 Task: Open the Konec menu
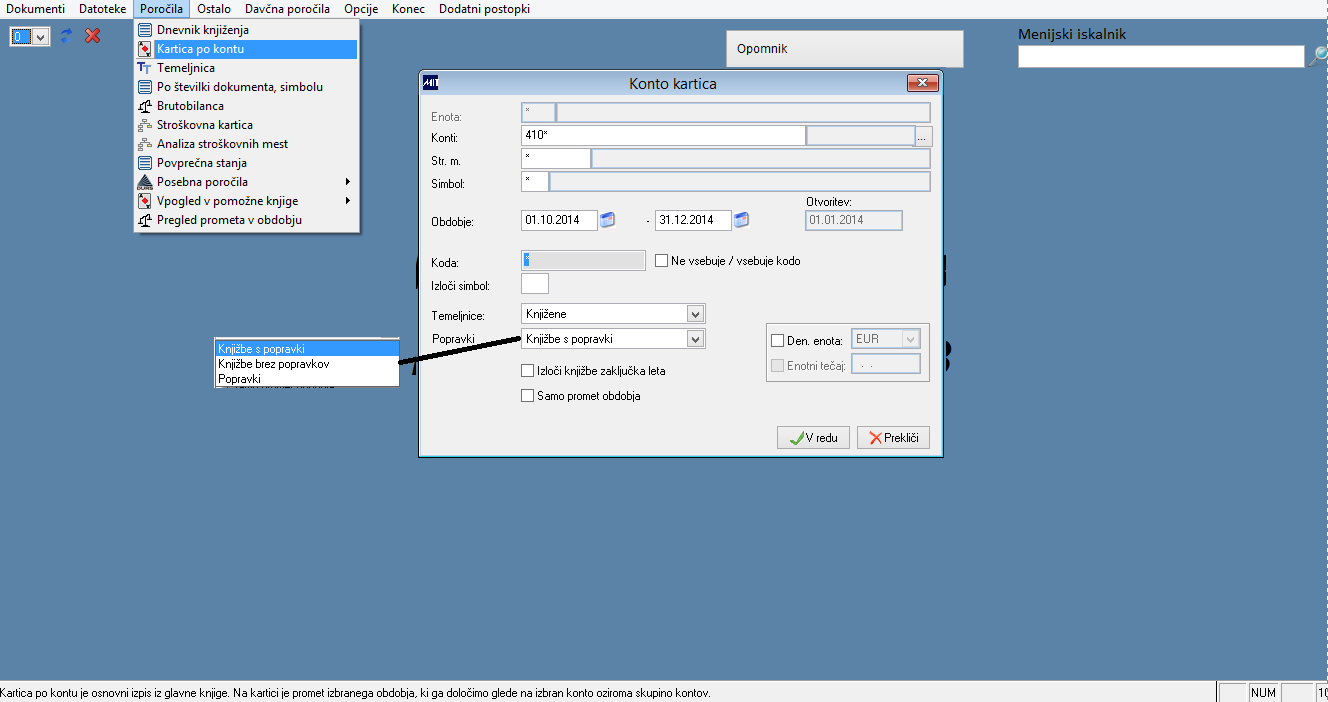[408, 9]
